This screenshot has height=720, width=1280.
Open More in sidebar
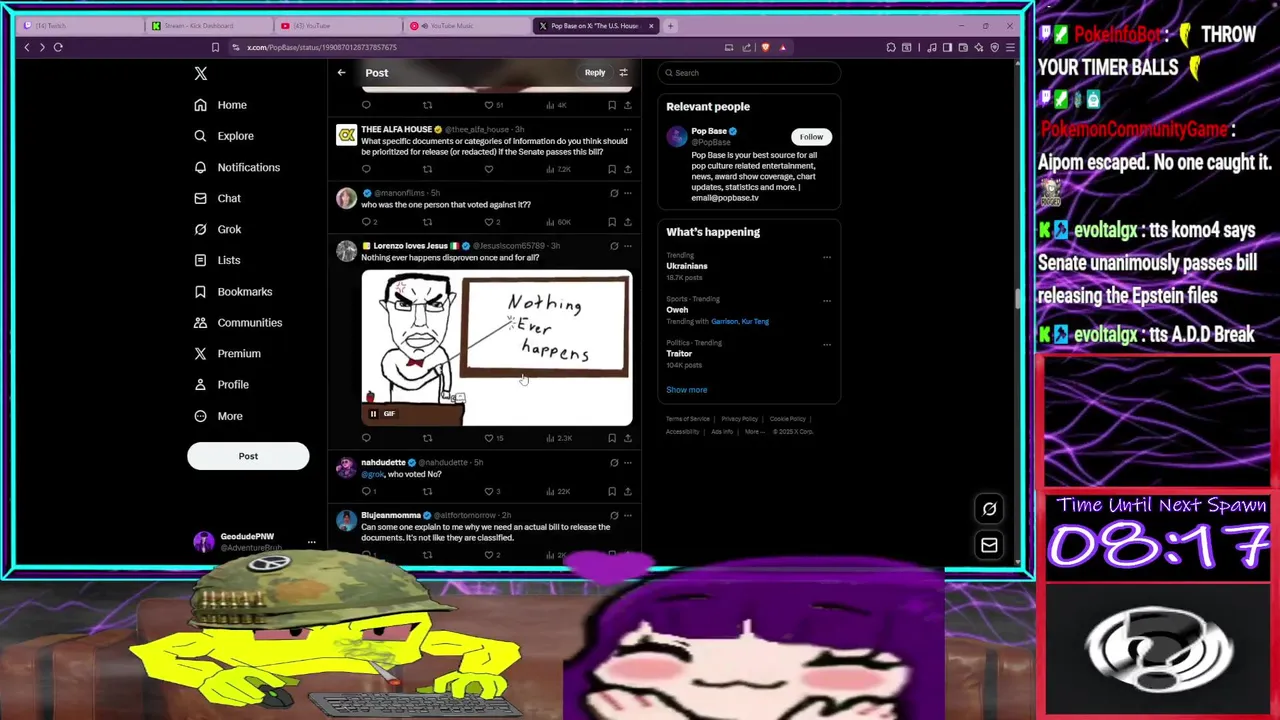(x=218, y=416)
